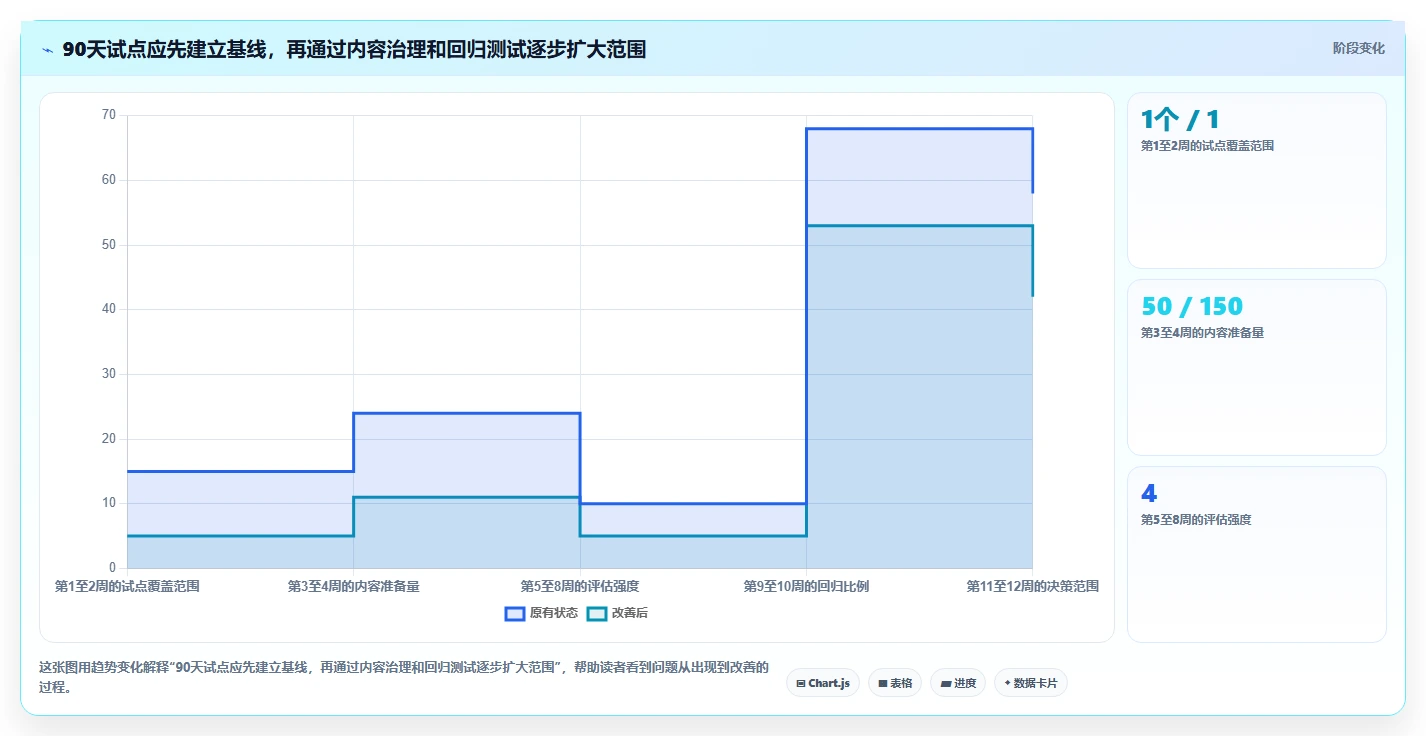Open the 50 / 150 data card
Screen dimensions: 1426x736
point(1256,367)
